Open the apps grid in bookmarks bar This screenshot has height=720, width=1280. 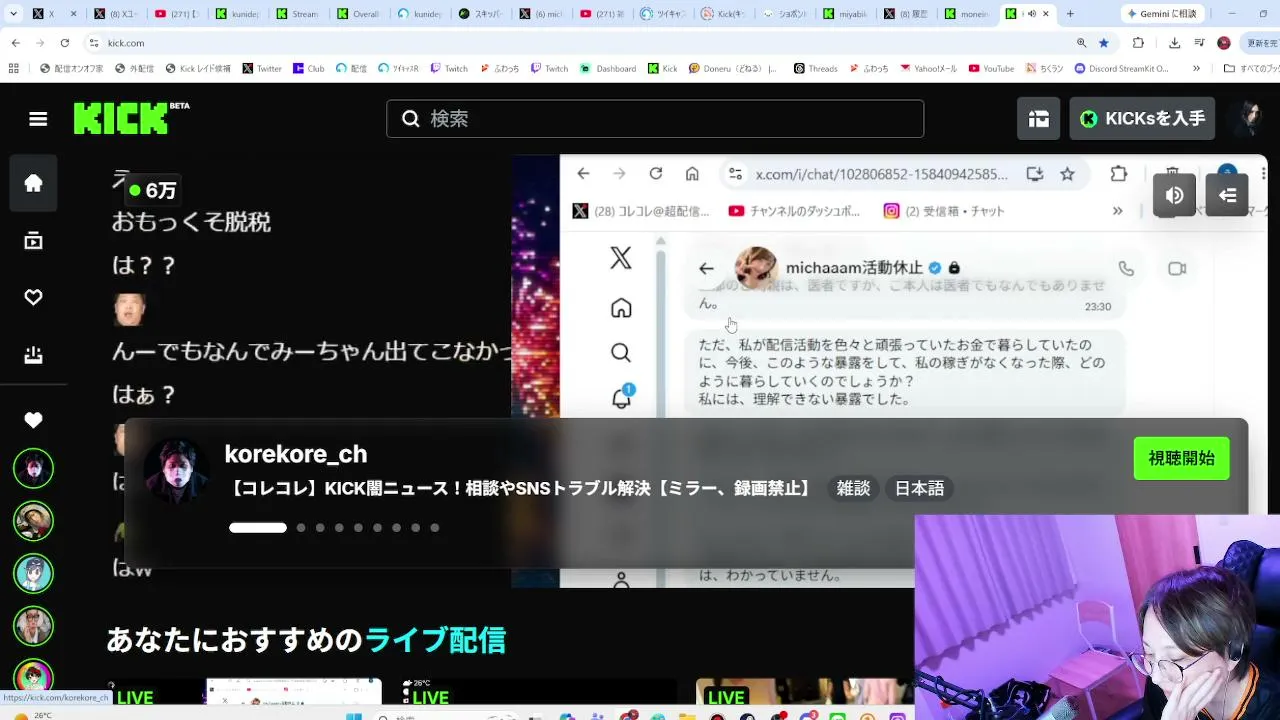click(x=13, y=69)
